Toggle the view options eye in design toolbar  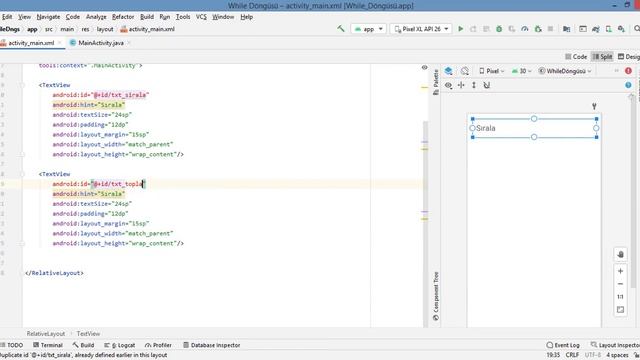(448, 85)
